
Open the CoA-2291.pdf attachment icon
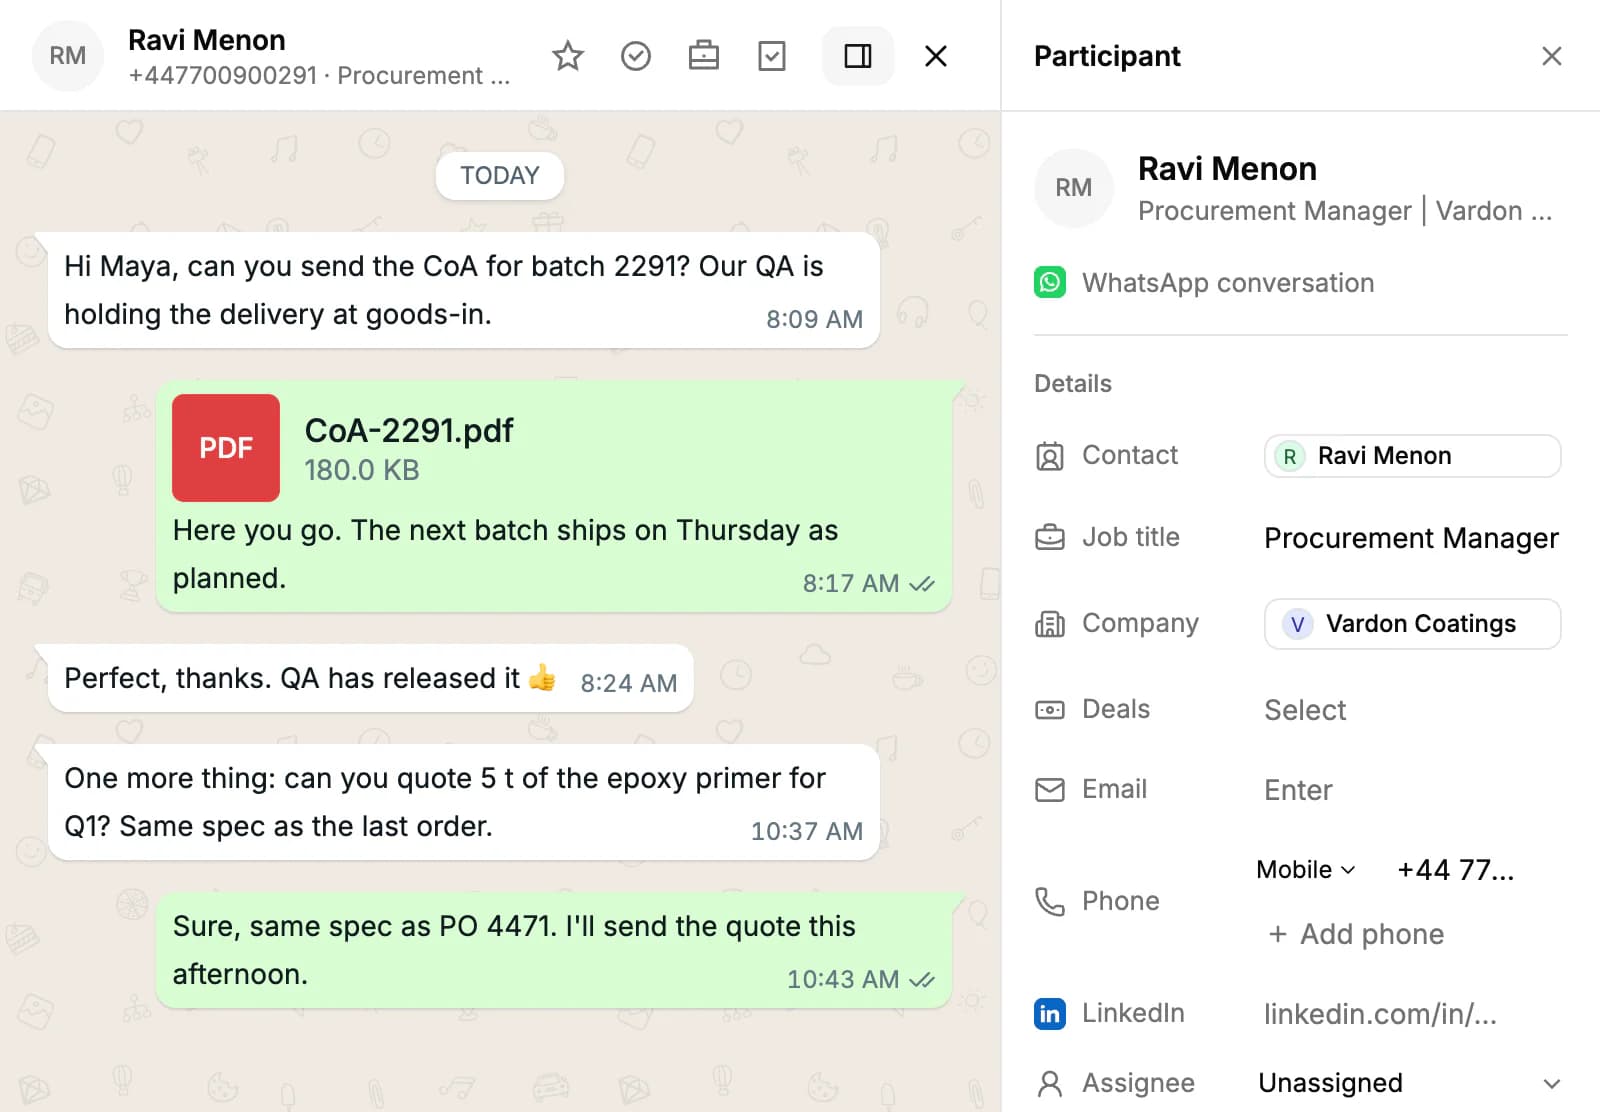pyautogui.click(x=226, y=448)
